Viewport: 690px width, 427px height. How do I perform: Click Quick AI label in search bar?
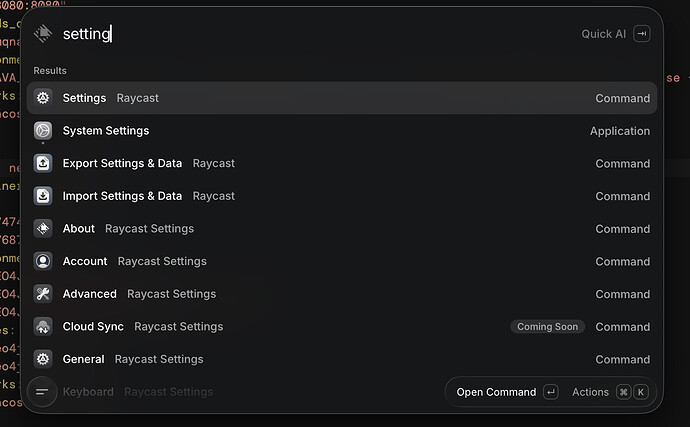tap(603, 34)
